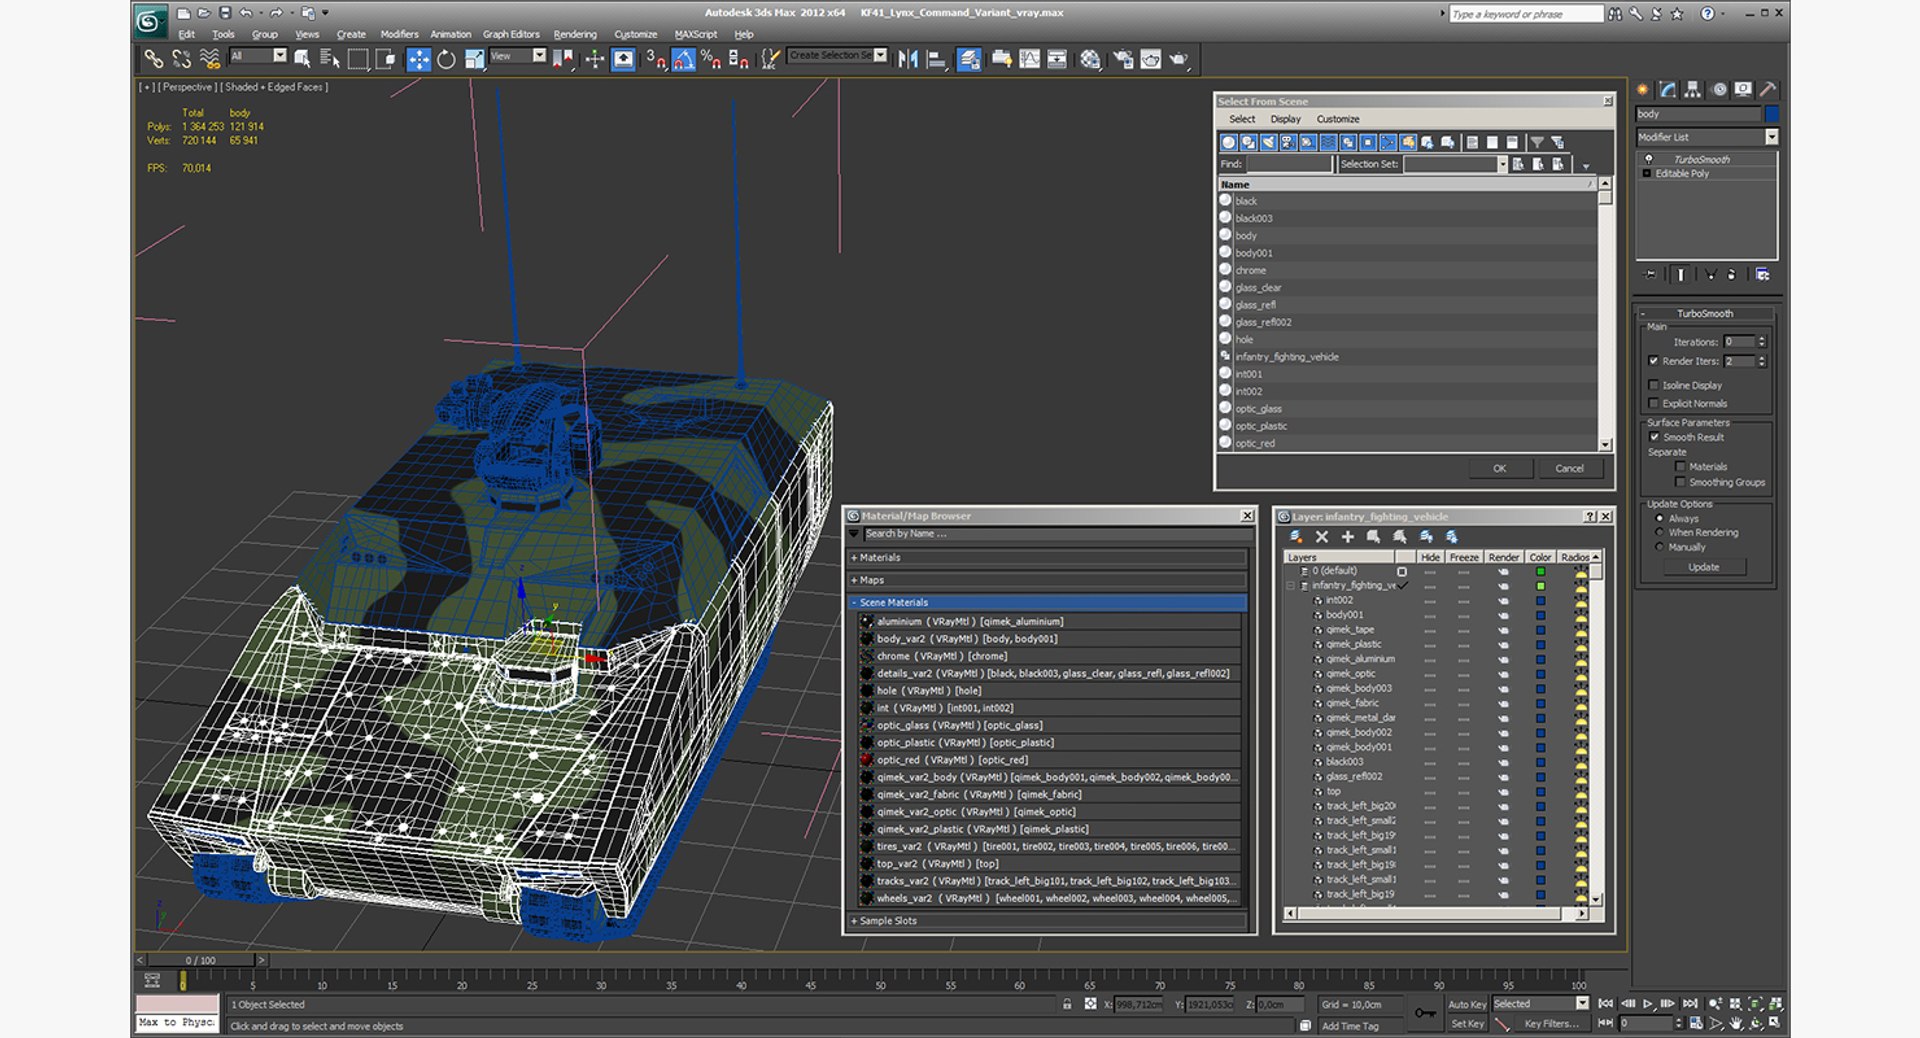Expand the Materials rollout section

pyautogui.click(x=880, y=558)
